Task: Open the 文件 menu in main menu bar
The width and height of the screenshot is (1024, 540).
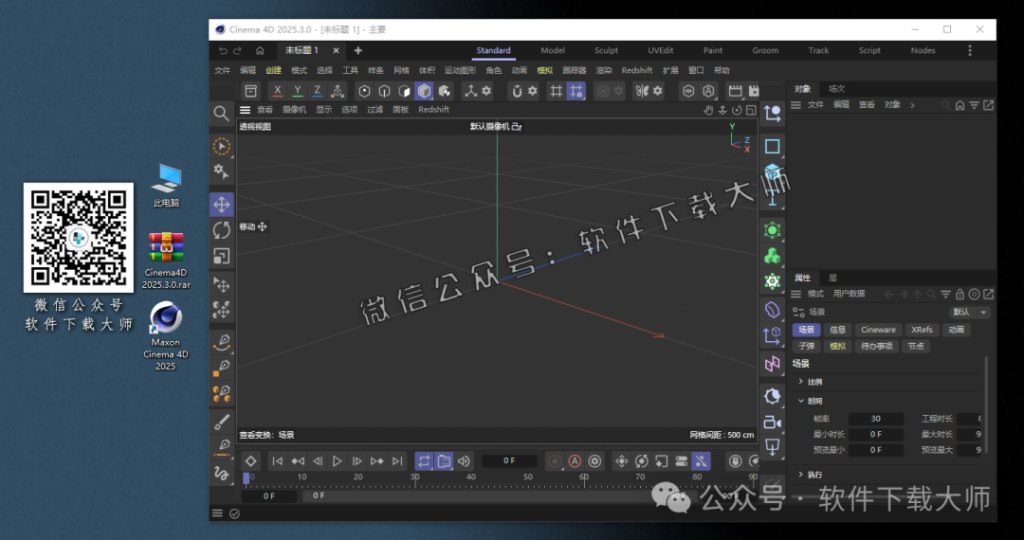Action: (x=223, y=71)
